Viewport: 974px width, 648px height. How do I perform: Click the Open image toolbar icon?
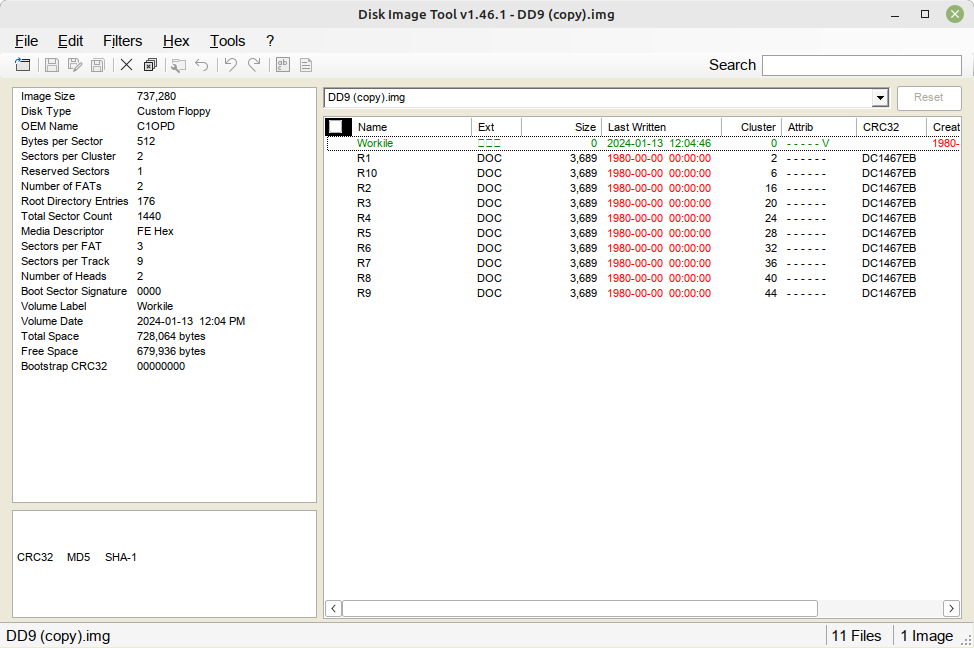point(23,65)
